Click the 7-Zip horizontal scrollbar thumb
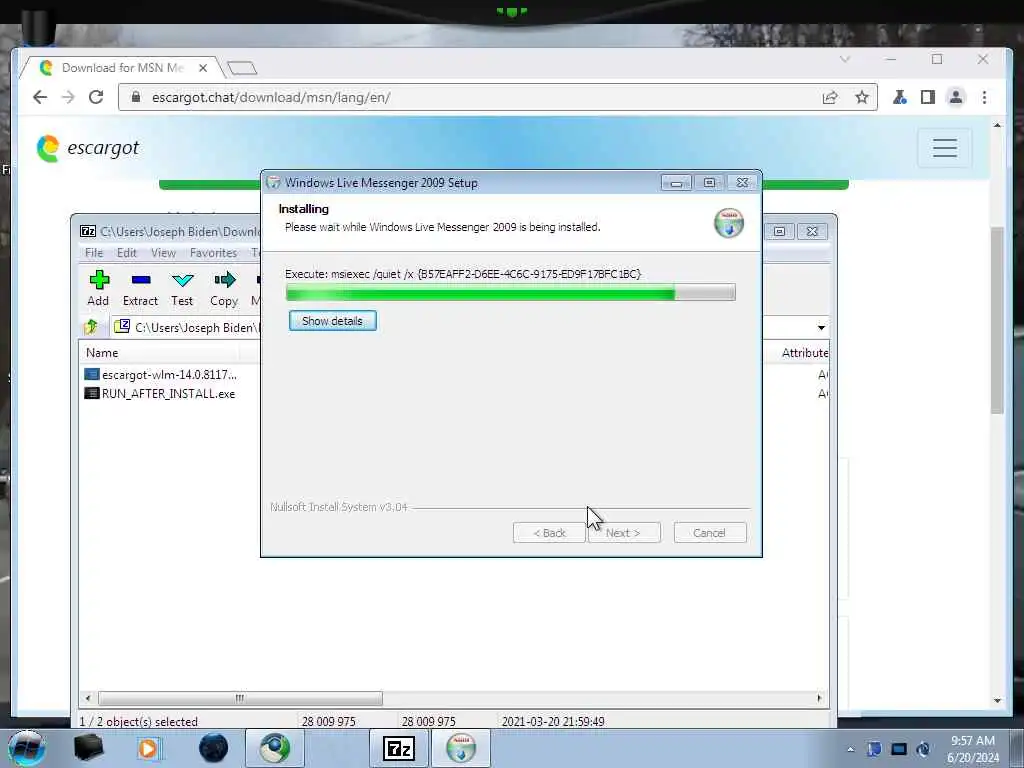1024x768 pixels. (240, 698)
